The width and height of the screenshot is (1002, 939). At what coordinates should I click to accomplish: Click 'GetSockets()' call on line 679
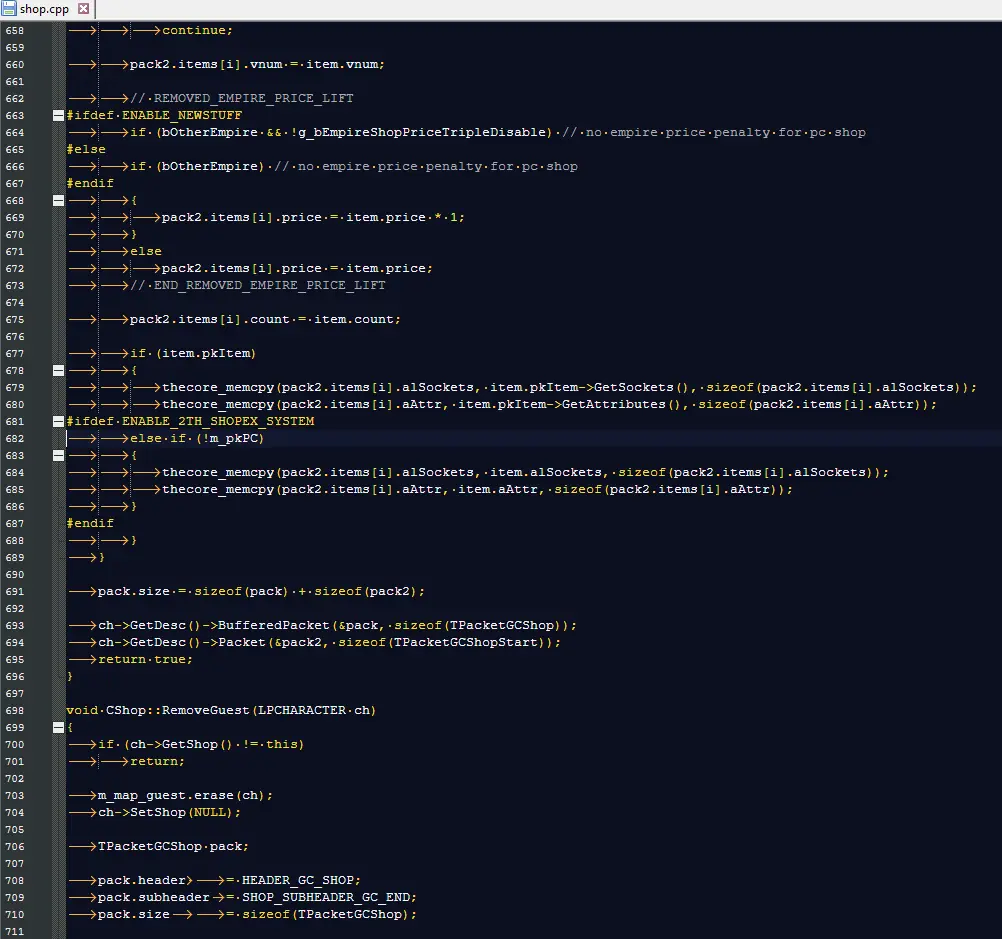tap(640, 387)
